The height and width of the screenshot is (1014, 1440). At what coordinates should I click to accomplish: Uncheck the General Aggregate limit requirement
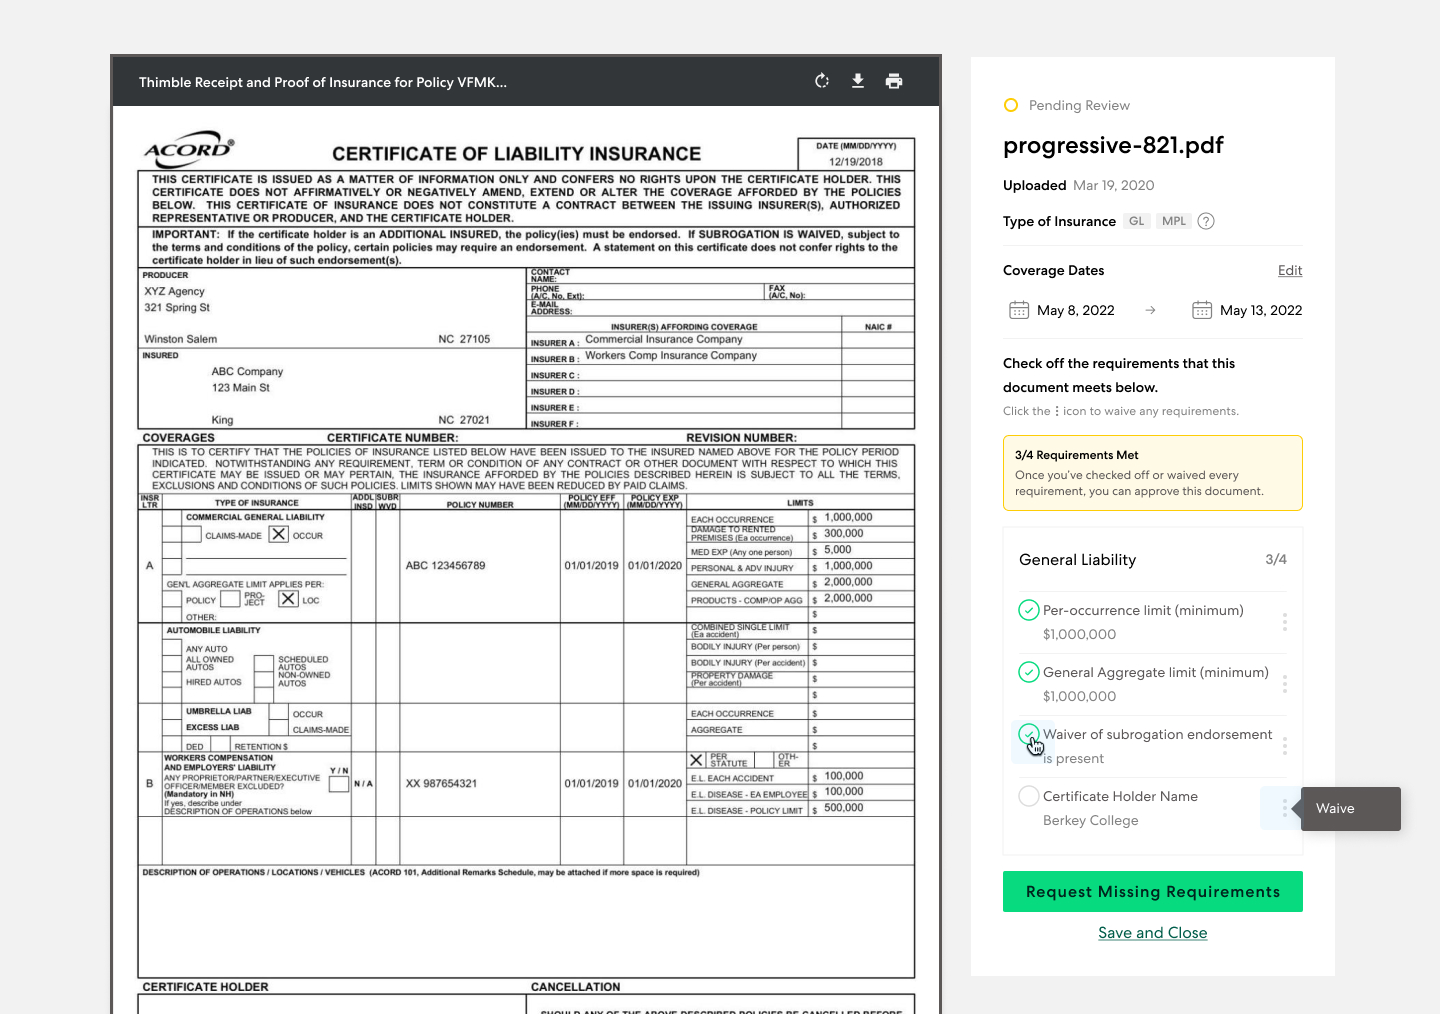tap(1028, 672)
